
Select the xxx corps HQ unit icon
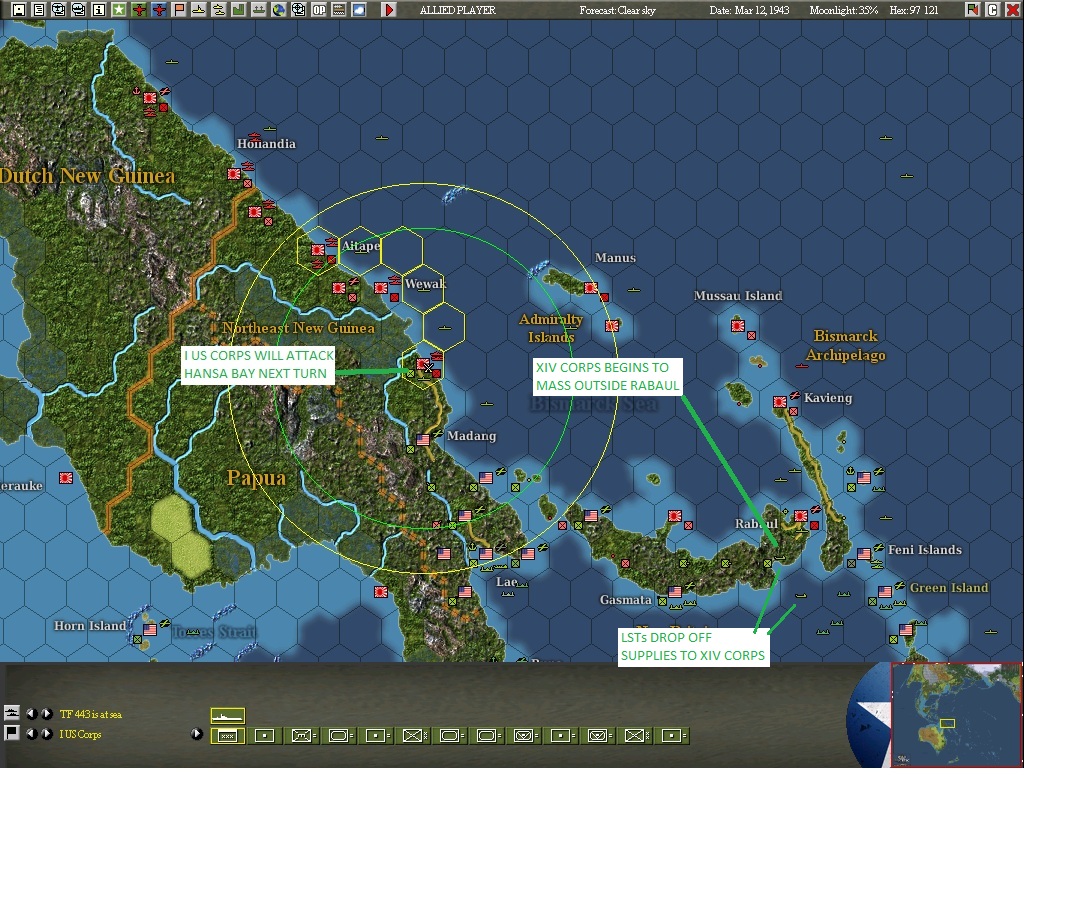(227, 736)
